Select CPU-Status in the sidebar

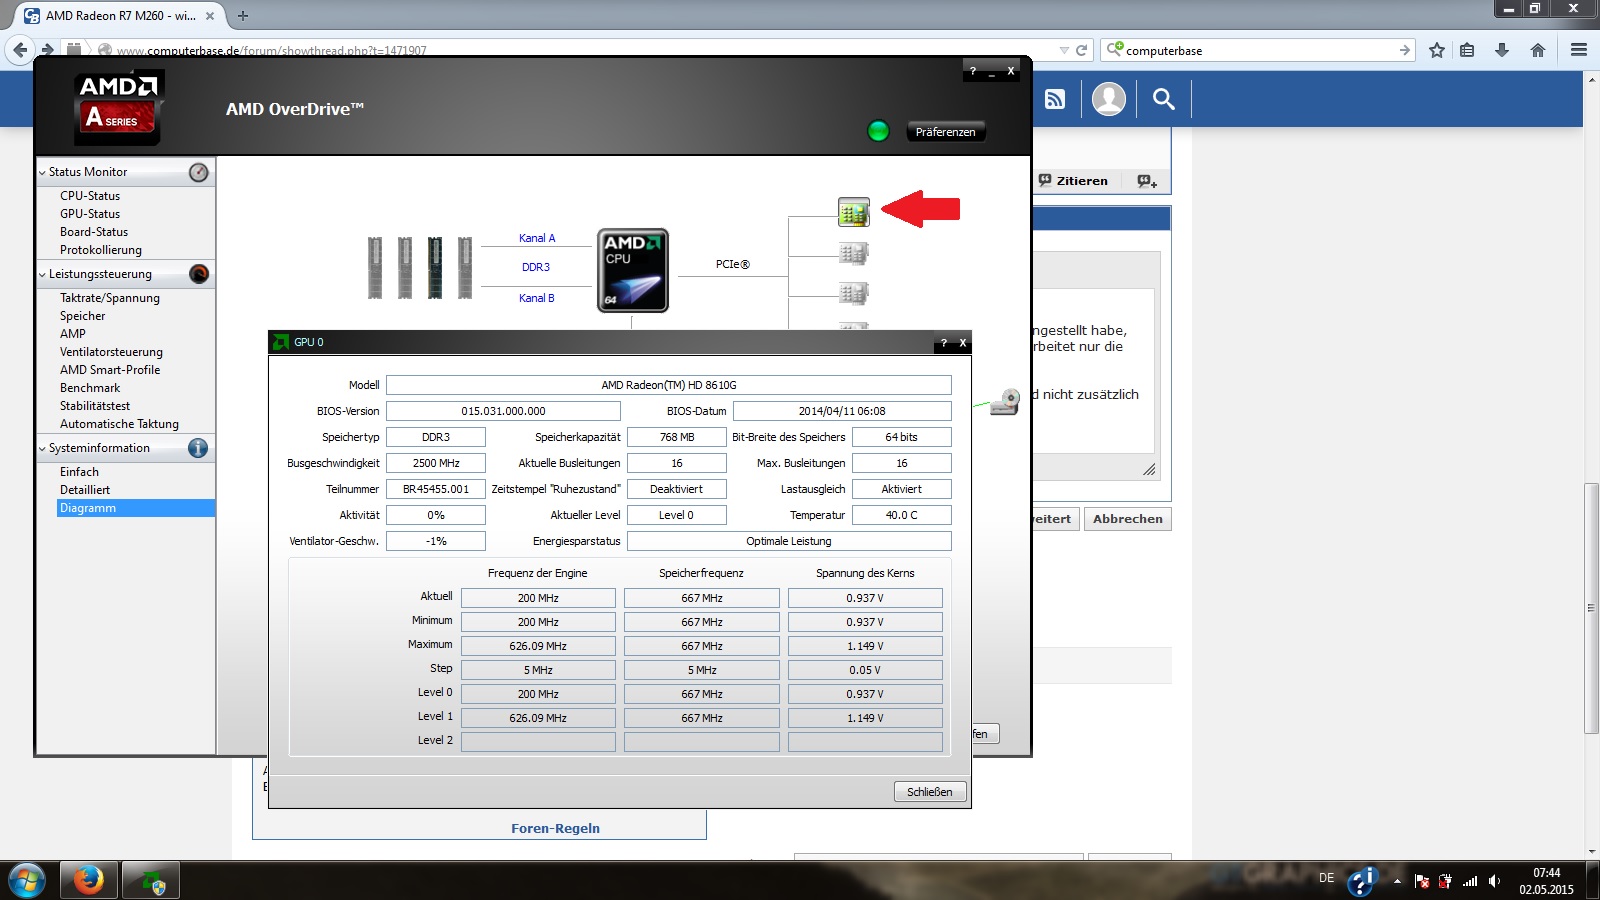click(90, 196)
